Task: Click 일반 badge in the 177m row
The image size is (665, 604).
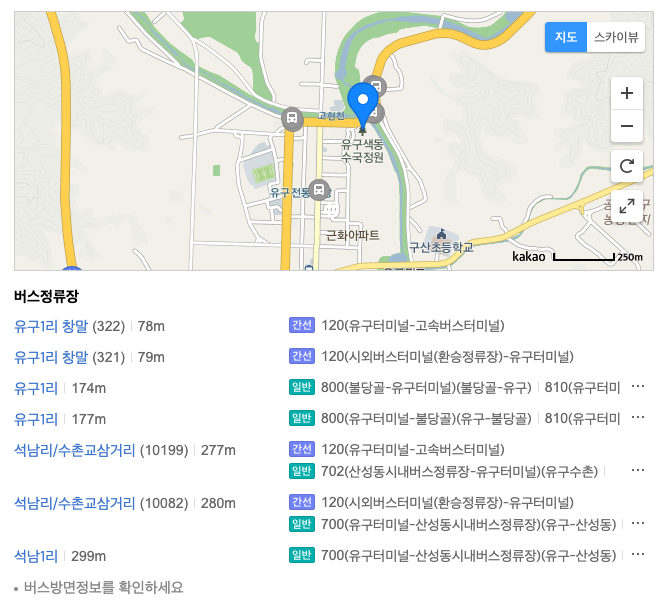Action: (x=302, y=418)
